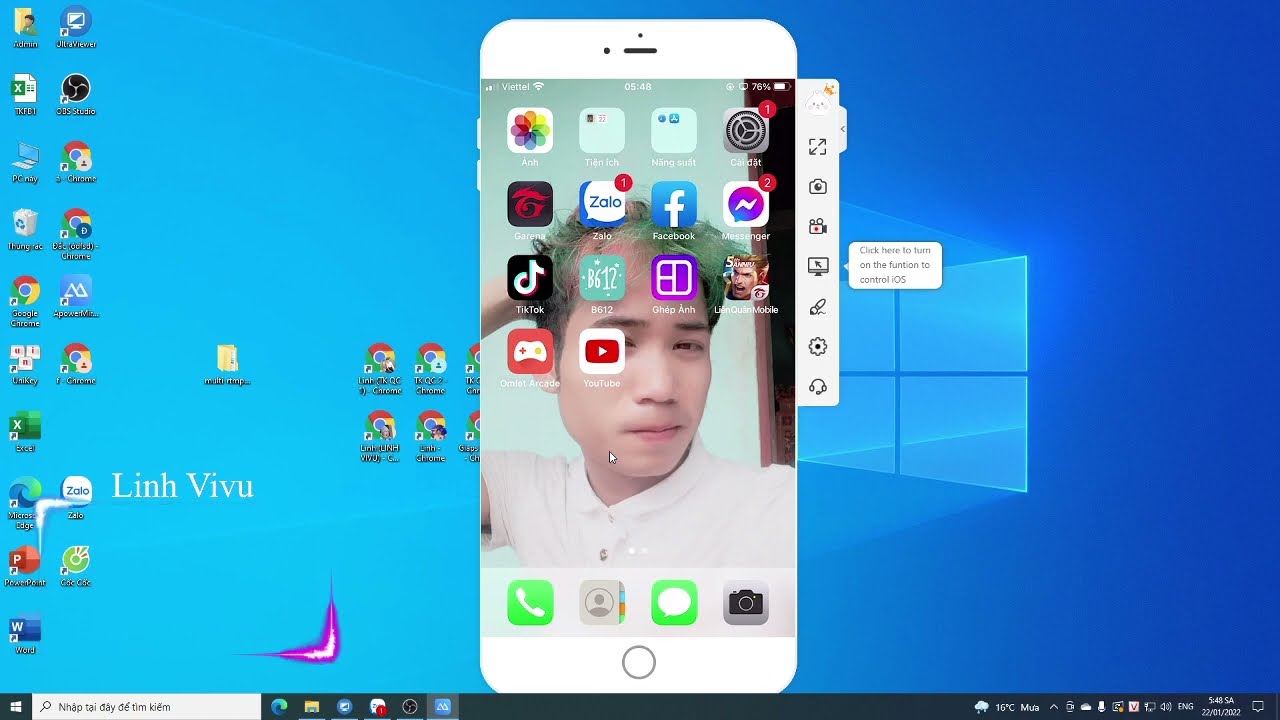Open the weather widget showing 16°C Mưa

[1007, 707]
